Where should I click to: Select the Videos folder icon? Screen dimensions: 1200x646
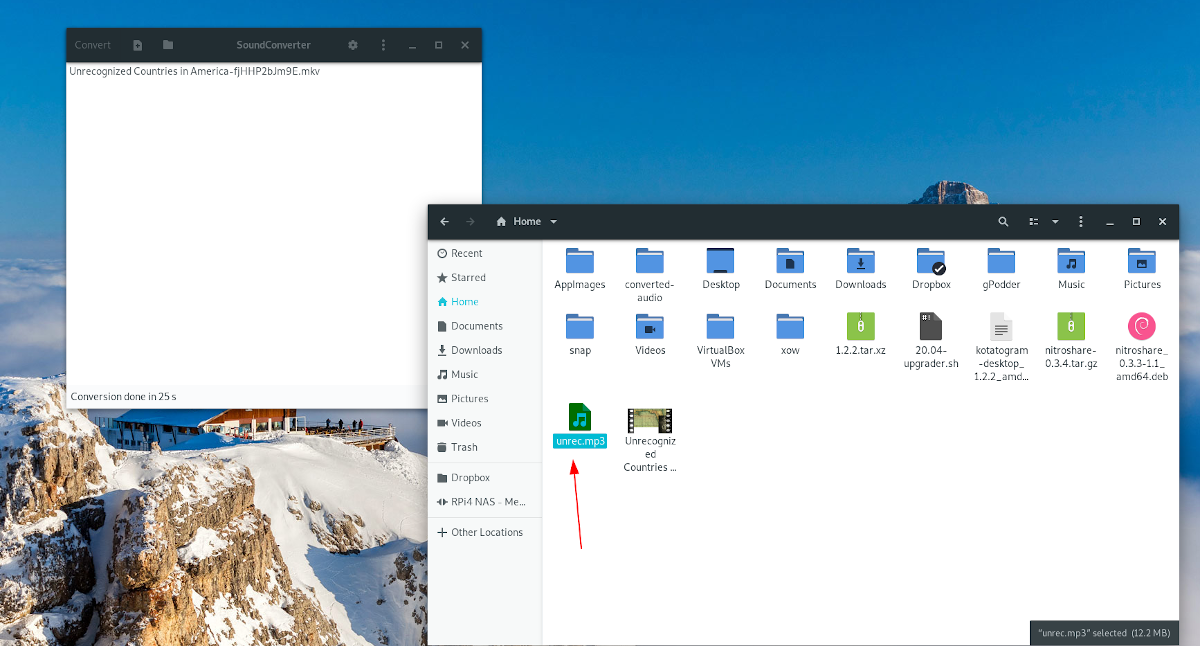point(650,327)
